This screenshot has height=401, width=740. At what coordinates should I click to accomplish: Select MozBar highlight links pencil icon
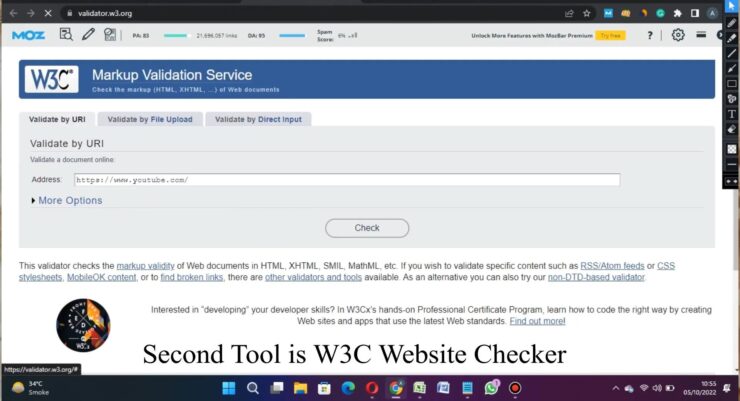88,34
